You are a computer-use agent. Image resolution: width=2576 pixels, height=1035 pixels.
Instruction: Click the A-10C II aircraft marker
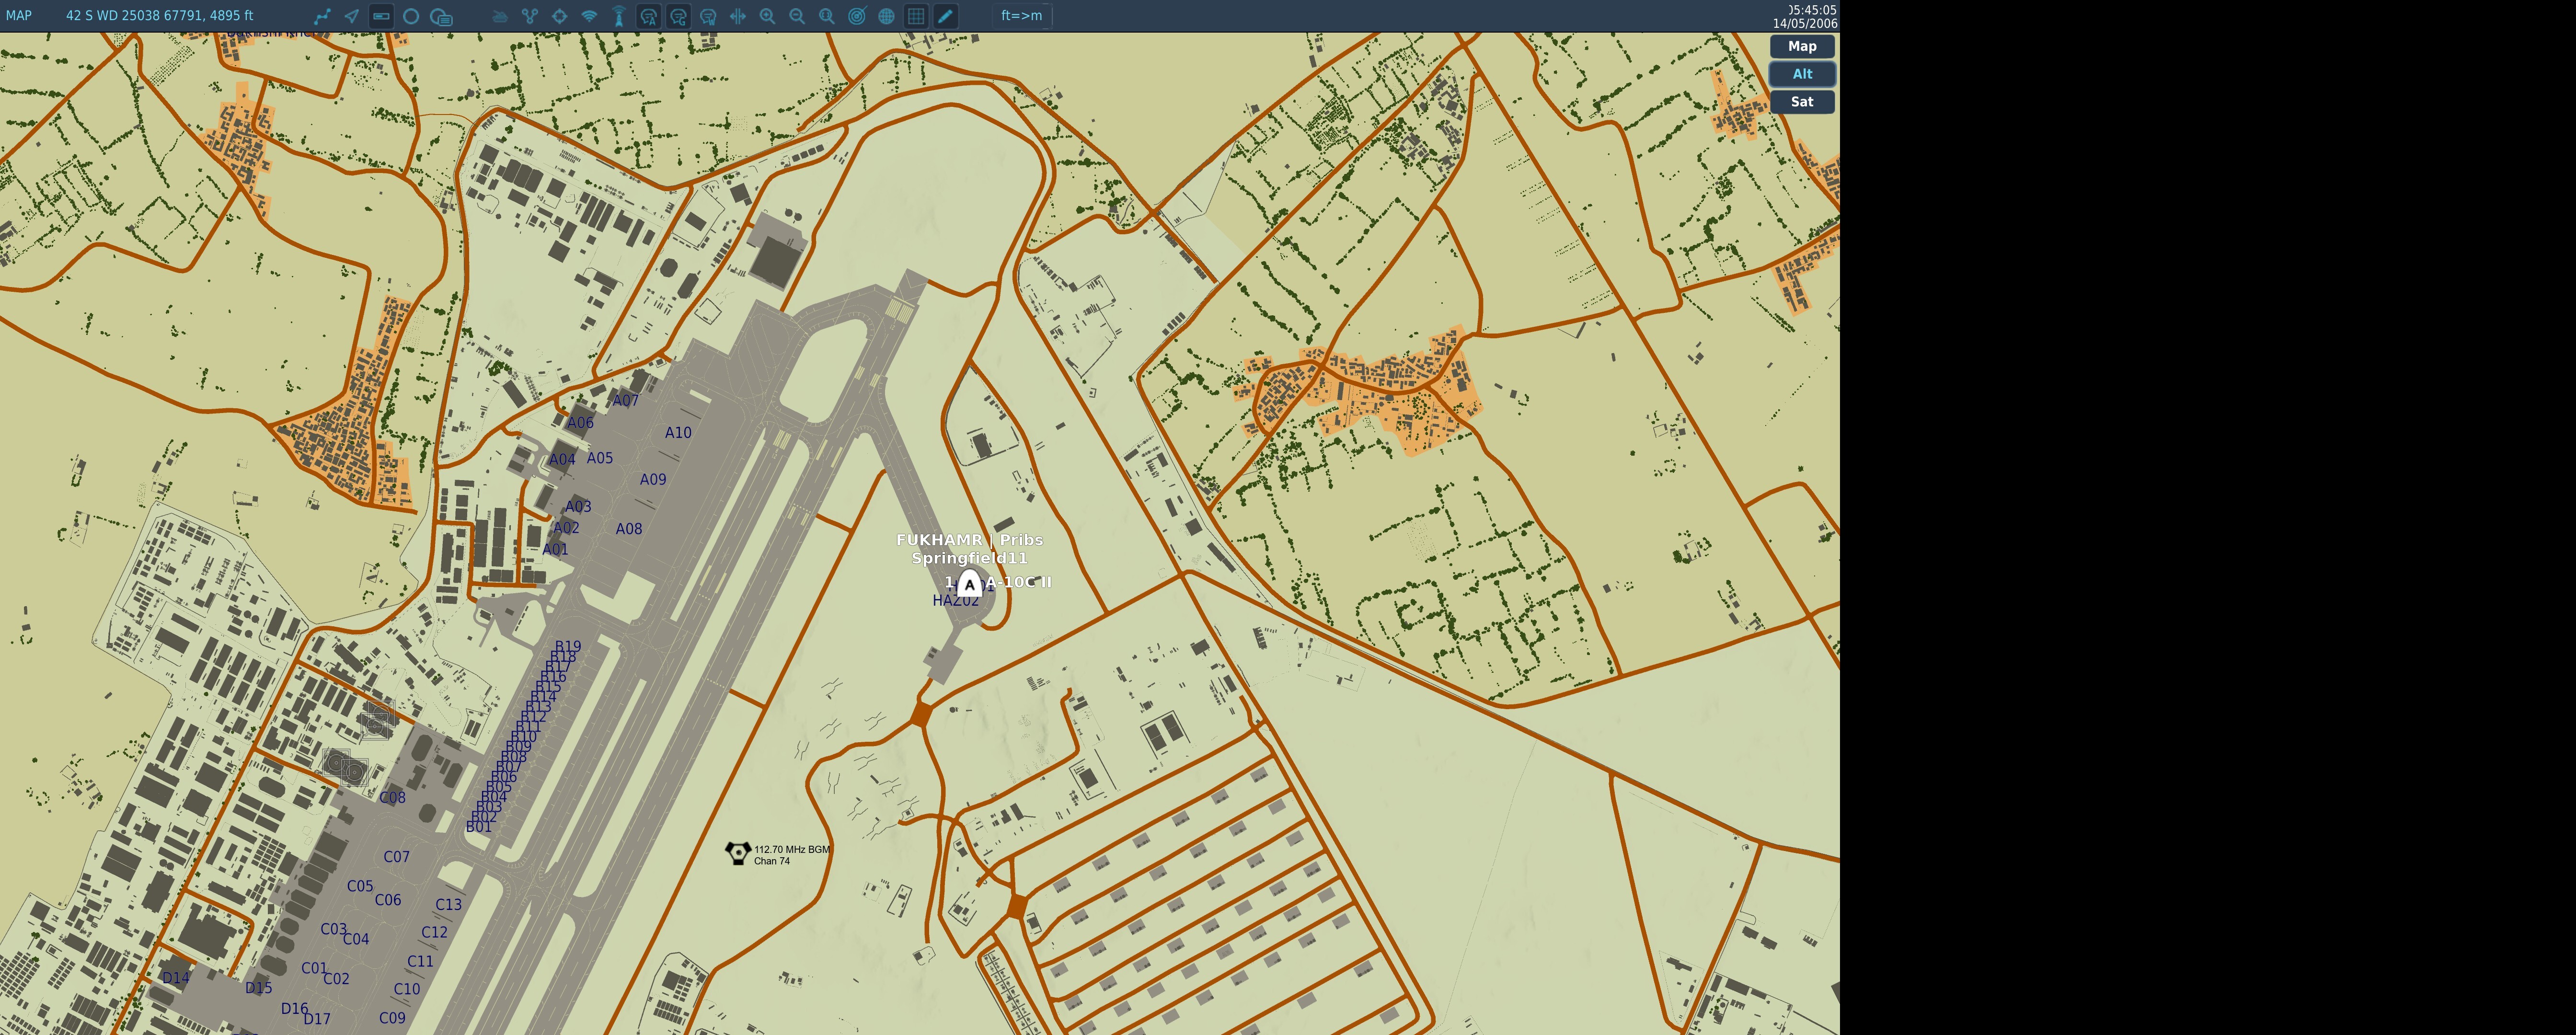coord(969,584)
